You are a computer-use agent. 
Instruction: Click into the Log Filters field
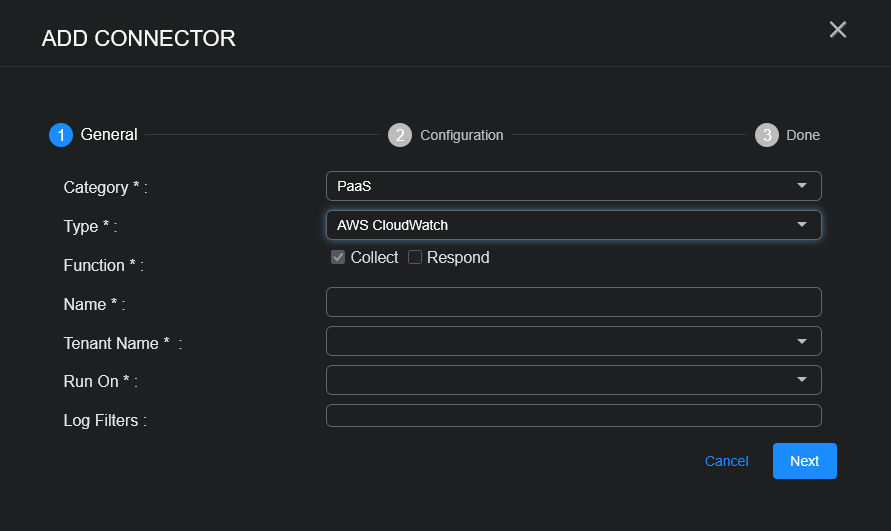click(573, 416)
